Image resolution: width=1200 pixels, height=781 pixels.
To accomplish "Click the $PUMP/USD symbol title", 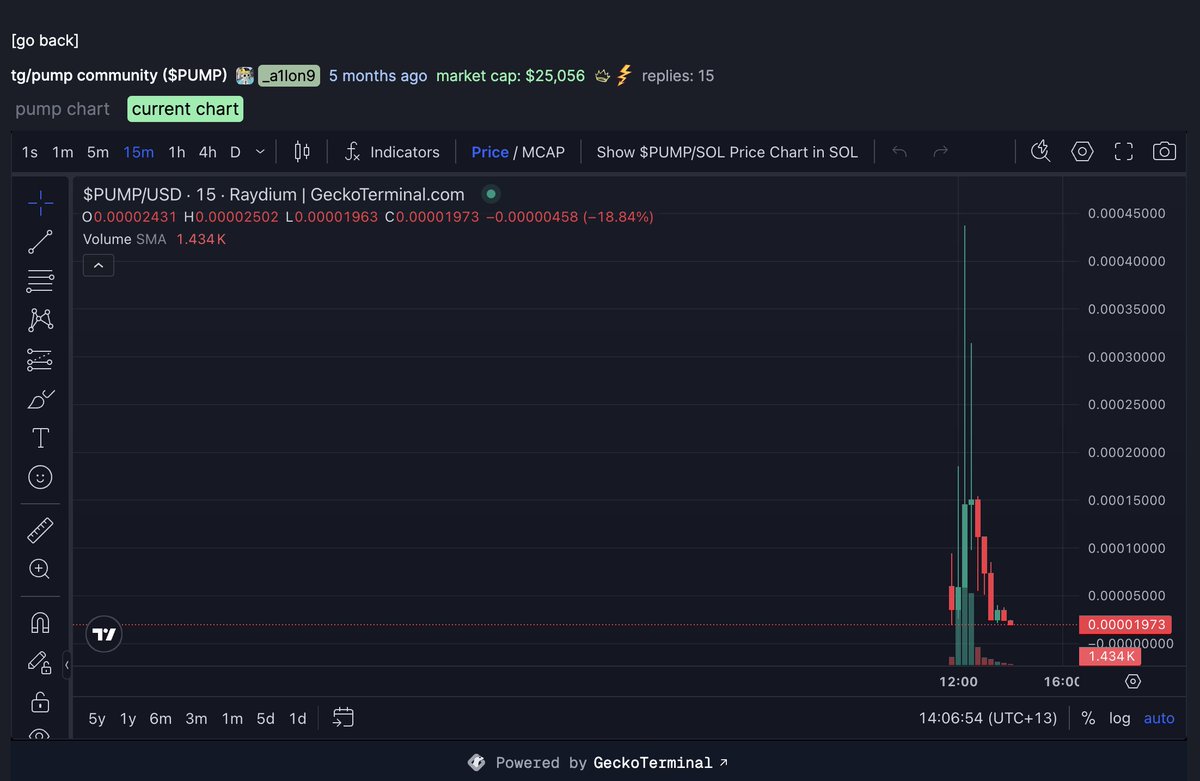I will [274, 194].
